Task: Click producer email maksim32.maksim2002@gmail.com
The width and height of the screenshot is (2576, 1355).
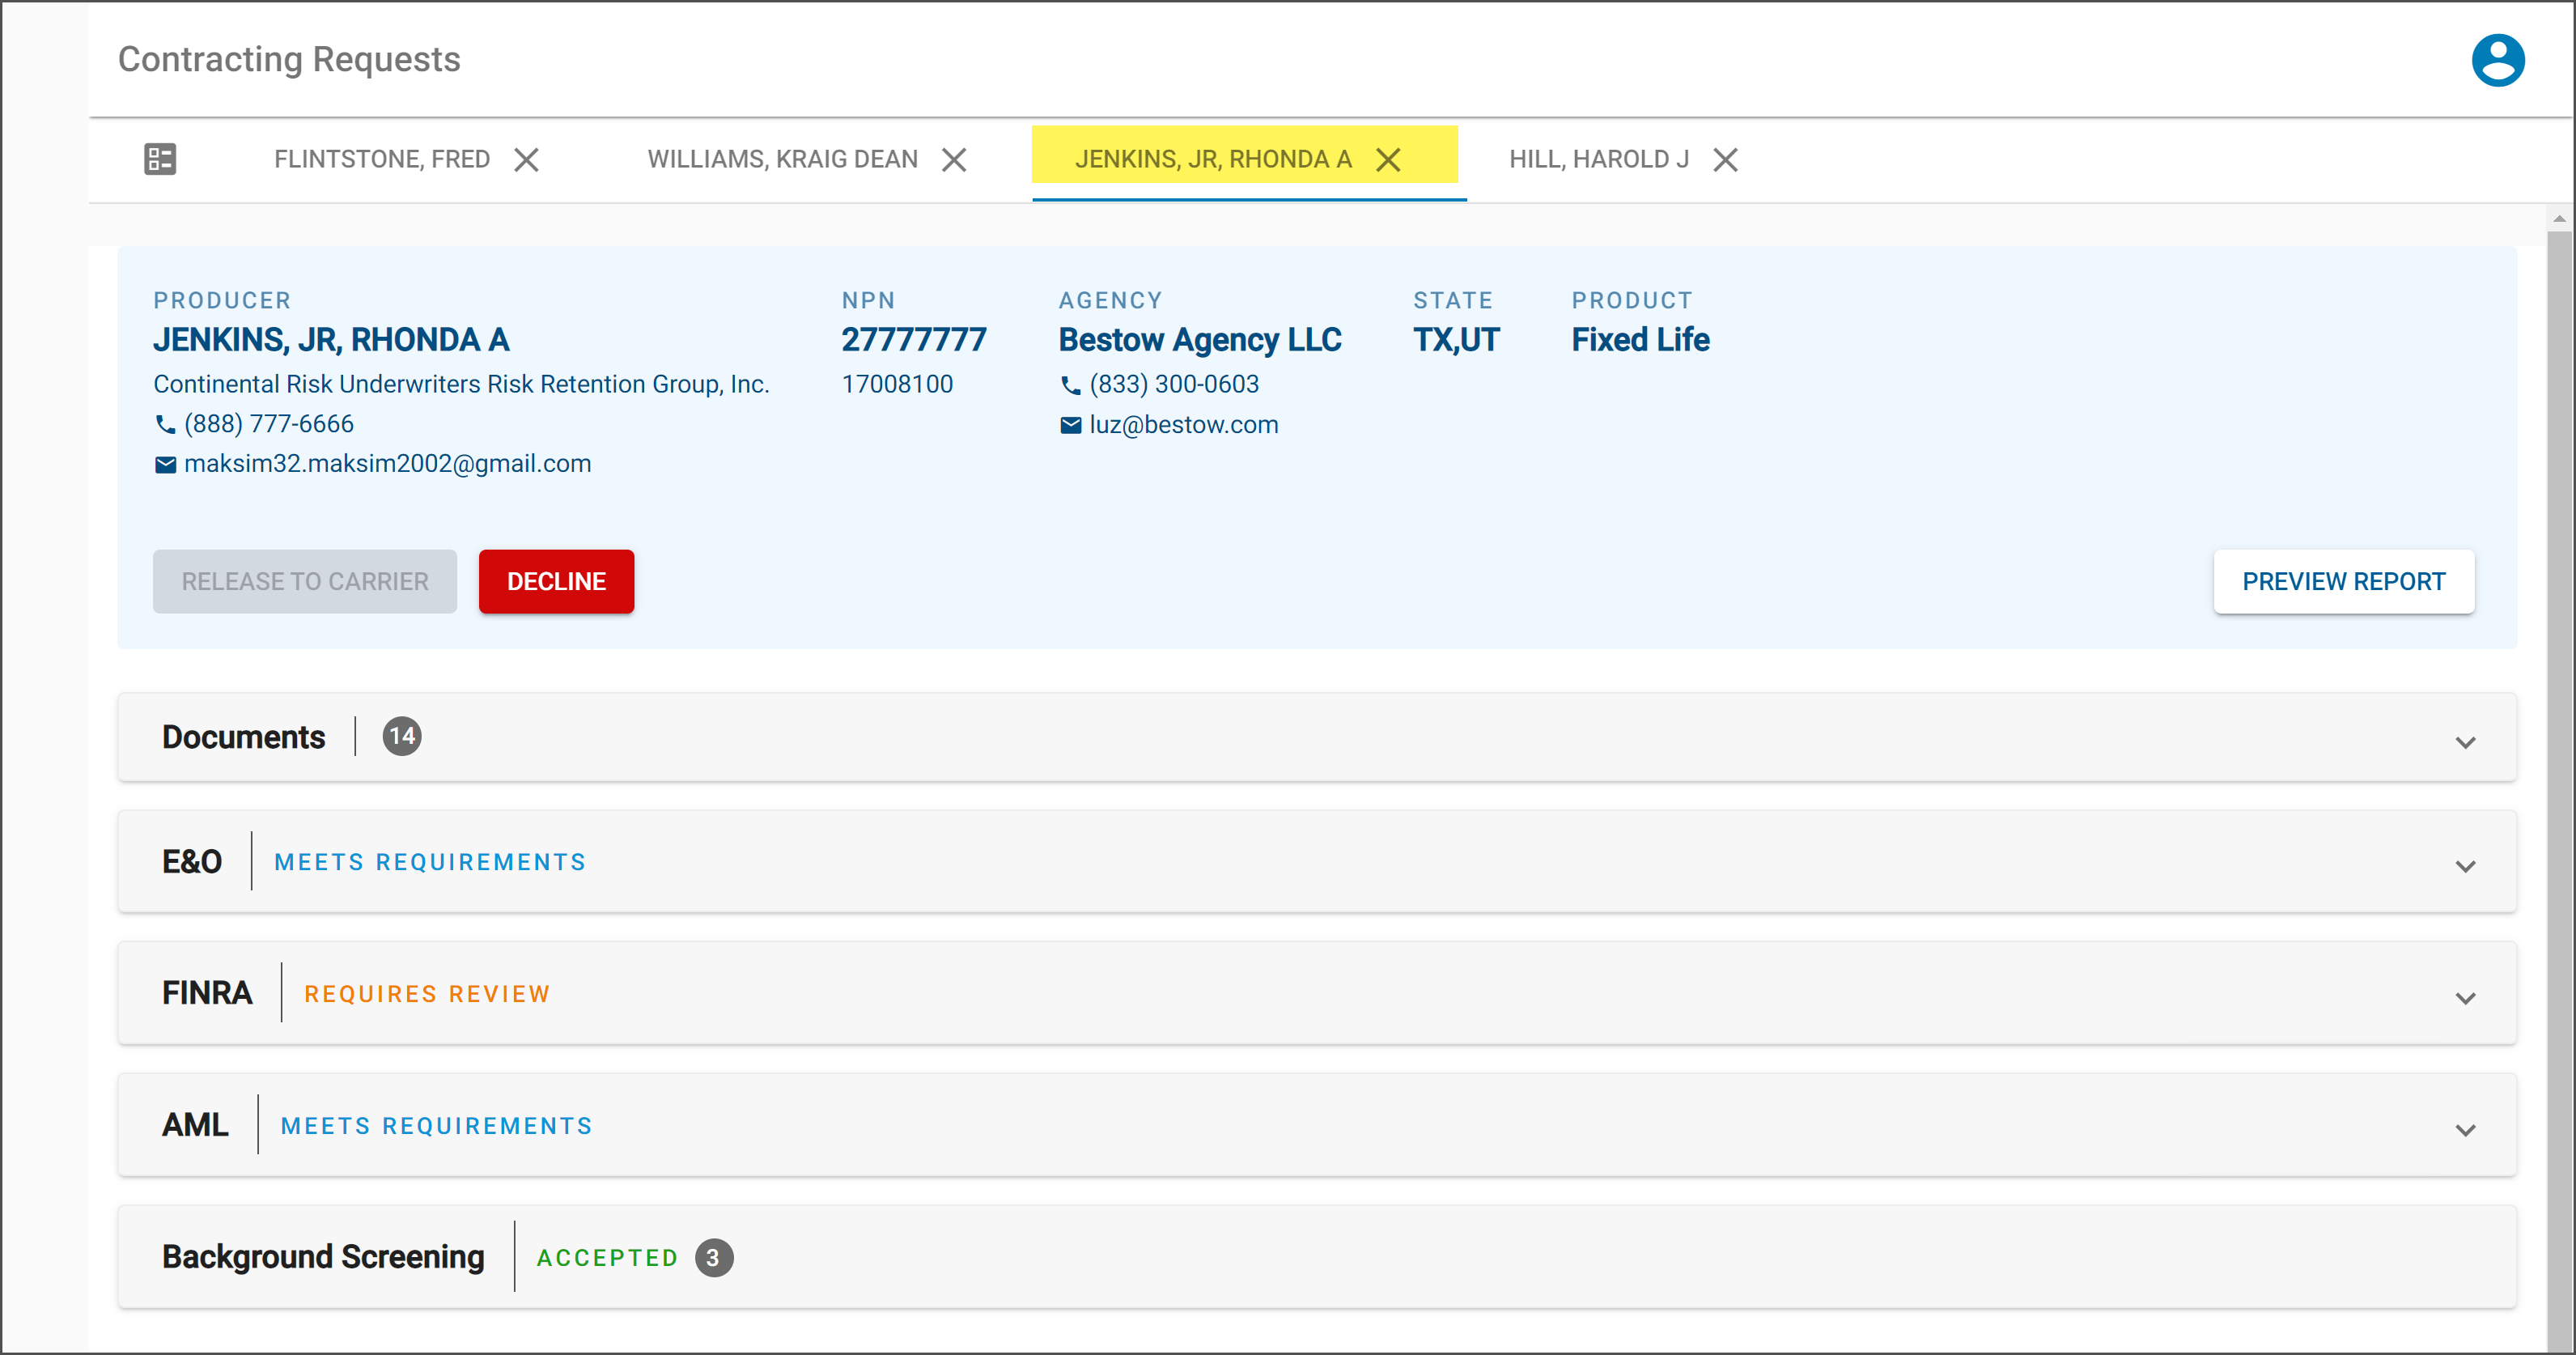Action: coord(388,464)
